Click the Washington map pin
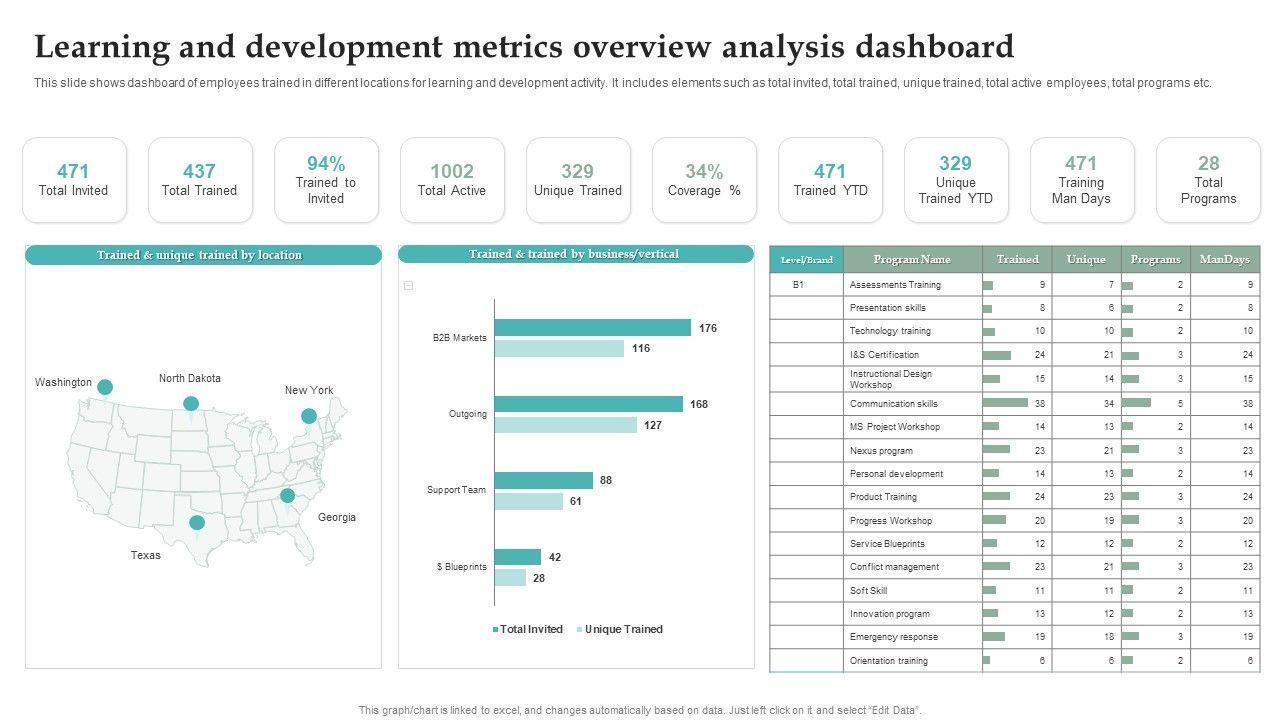 [x=104, y=387]
